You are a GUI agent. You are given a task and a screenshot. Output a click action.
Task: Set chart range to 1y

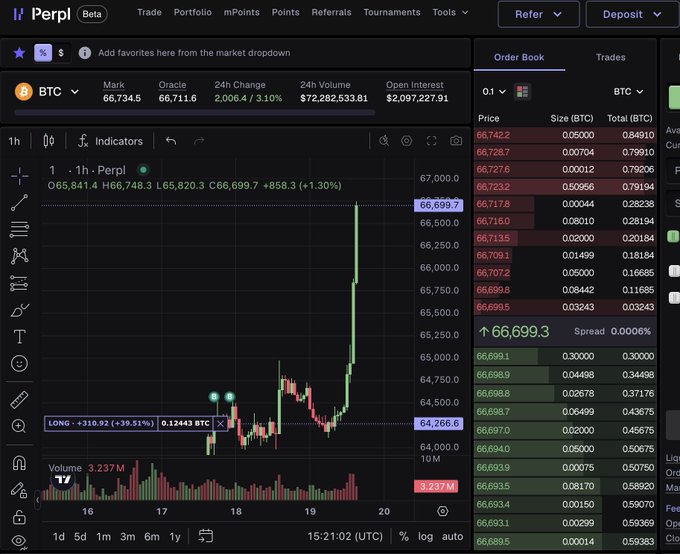[x=175, y=537]
